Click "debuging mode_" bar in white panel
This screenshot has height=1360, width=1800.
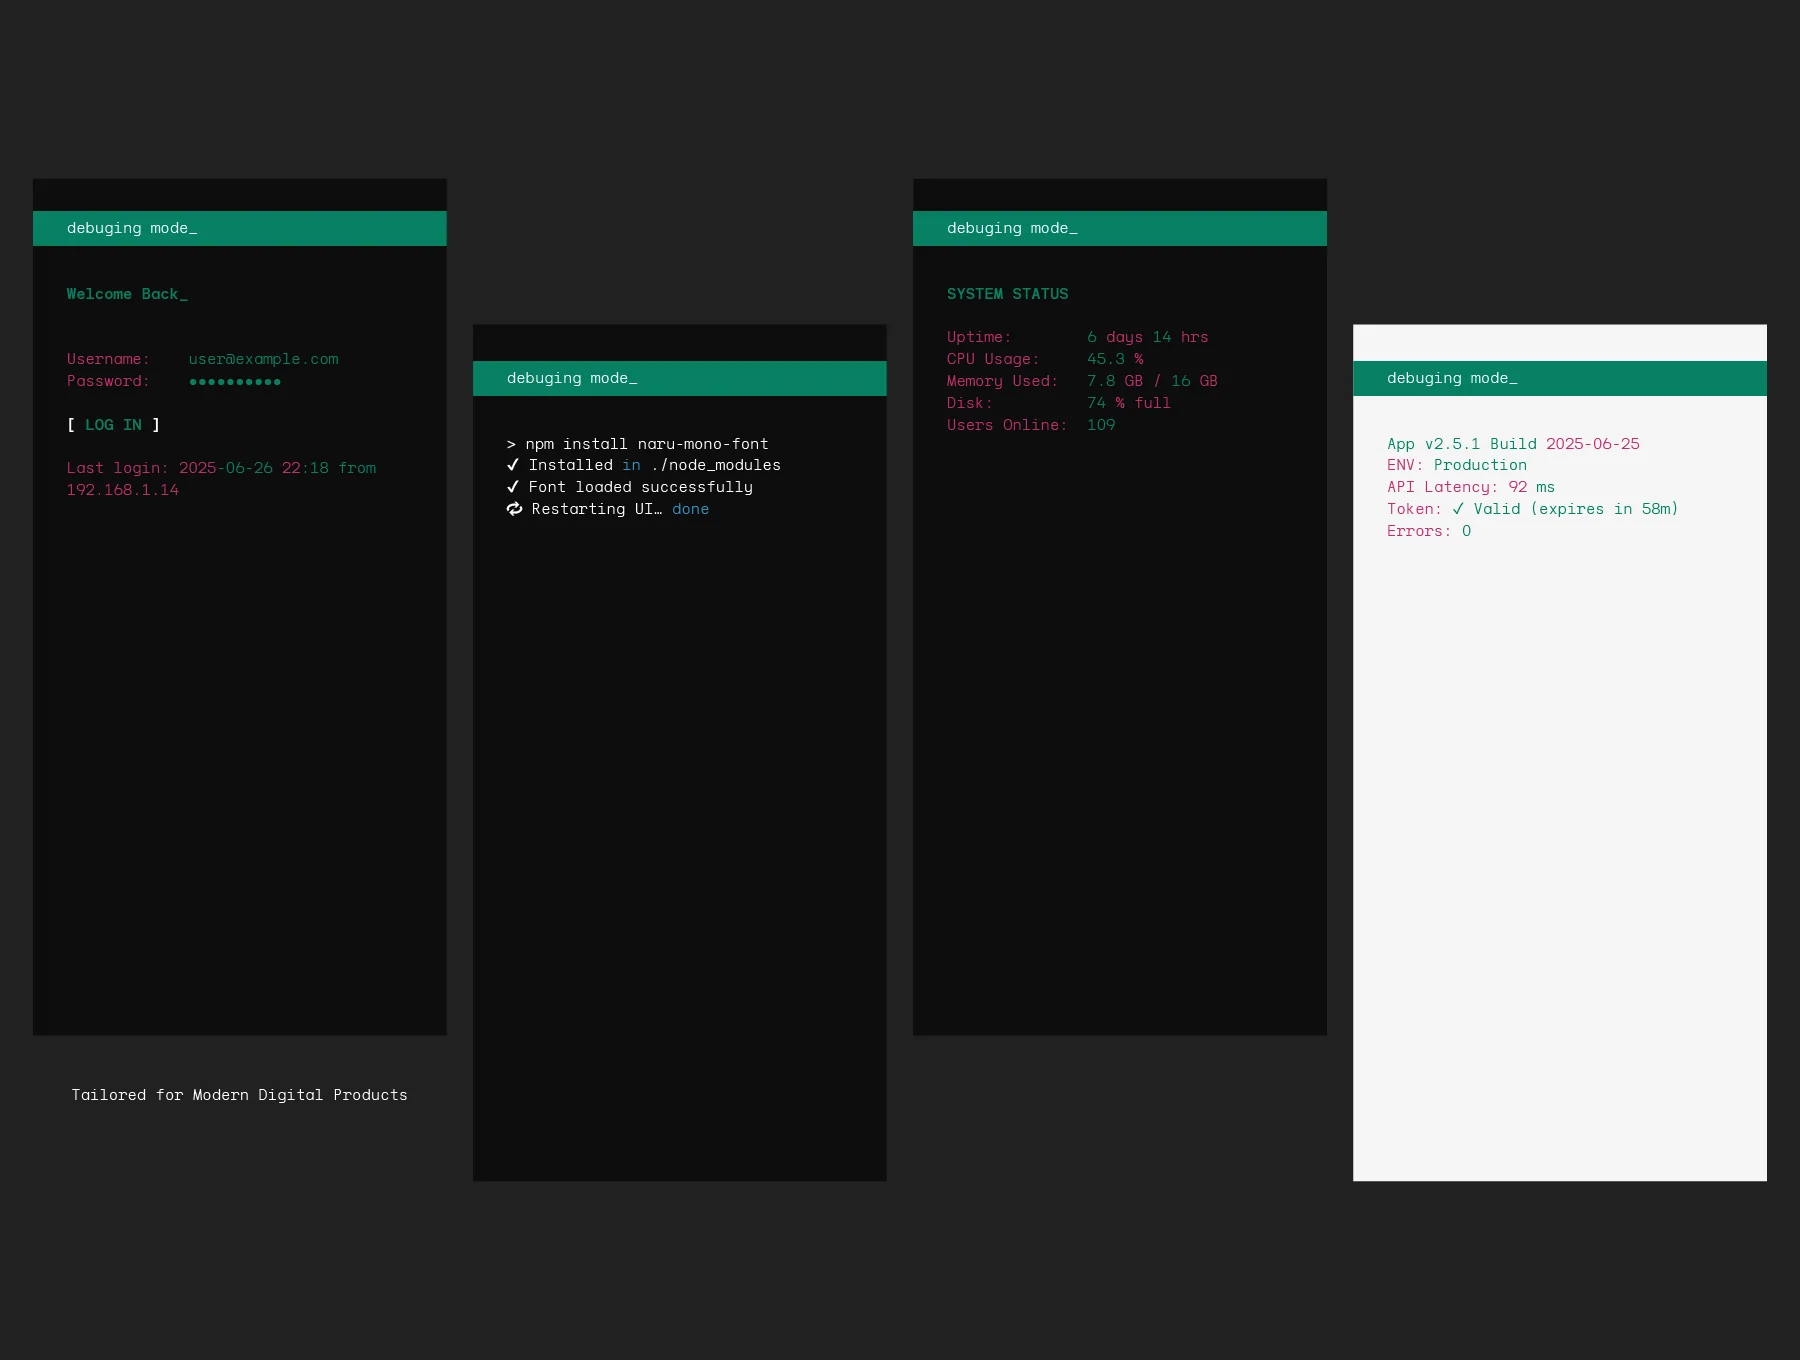(1559, 378)
